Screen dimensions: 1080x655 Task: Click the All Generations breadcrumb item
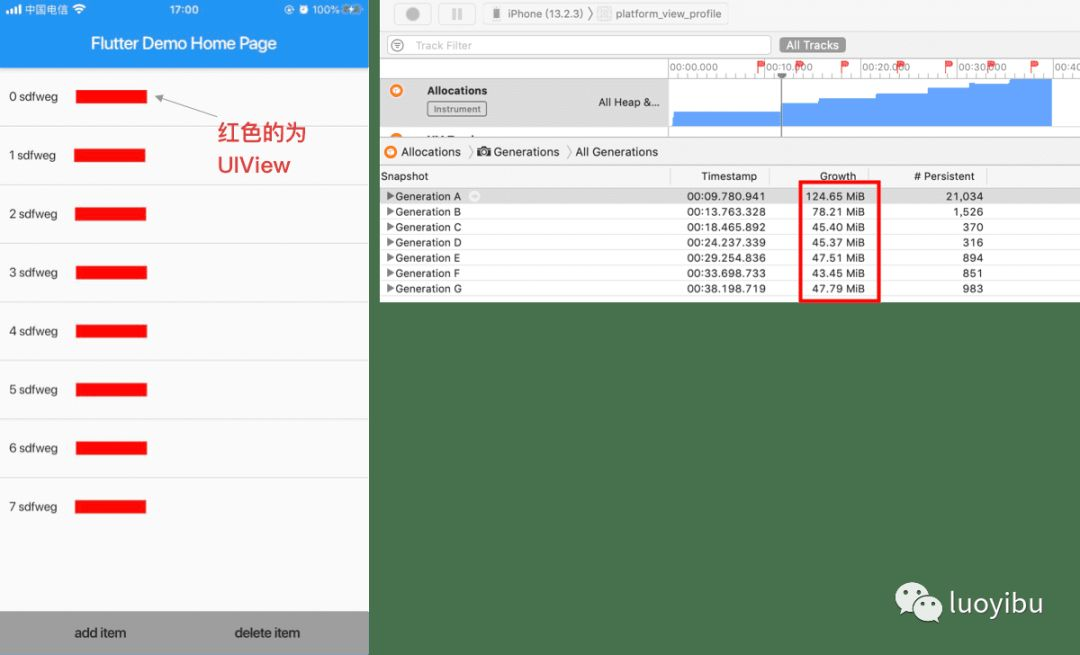616,152
